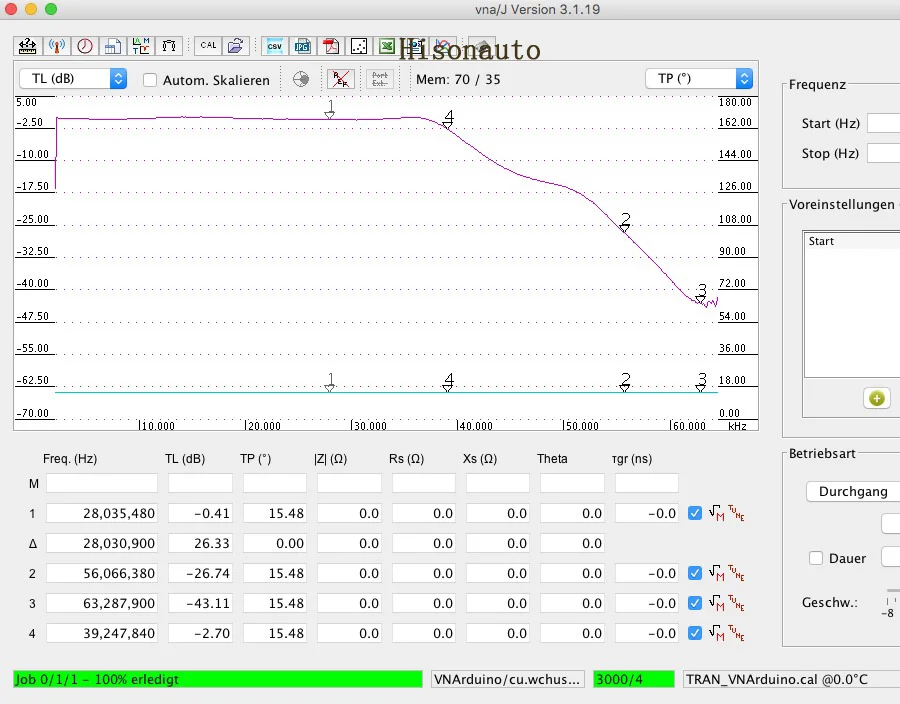The width and height of the screenshot is (900, 704).
Task: Click the TUNE icon for marker 1
Action: coord(736,513)
